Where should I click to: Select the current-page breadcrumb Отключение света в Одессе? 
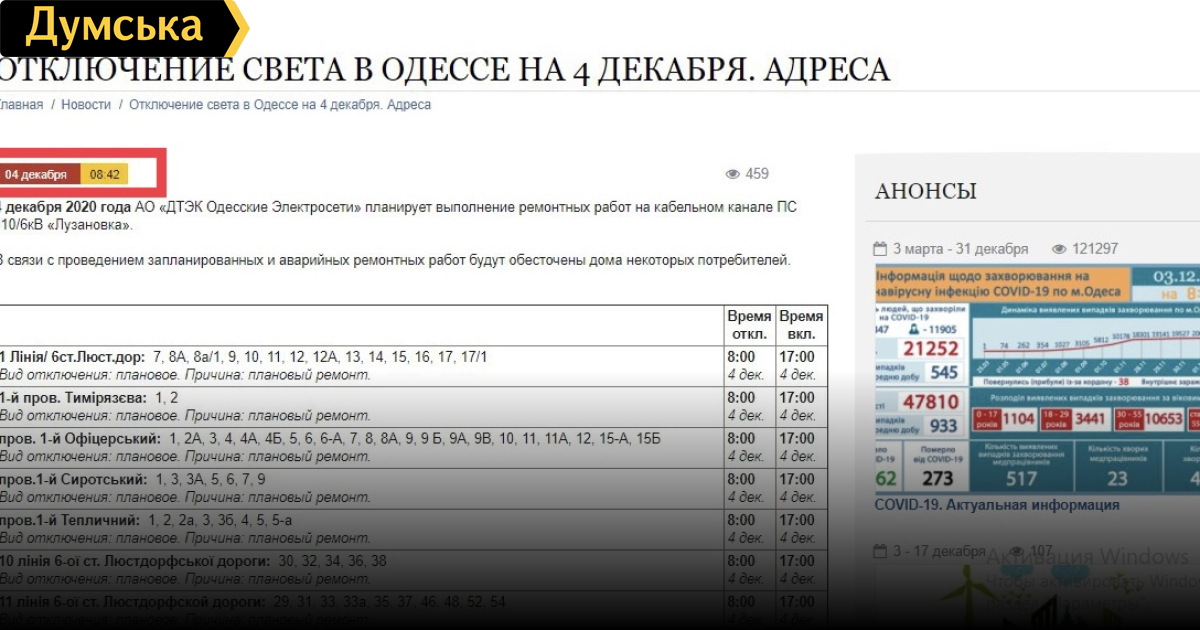tap(280, 105)
